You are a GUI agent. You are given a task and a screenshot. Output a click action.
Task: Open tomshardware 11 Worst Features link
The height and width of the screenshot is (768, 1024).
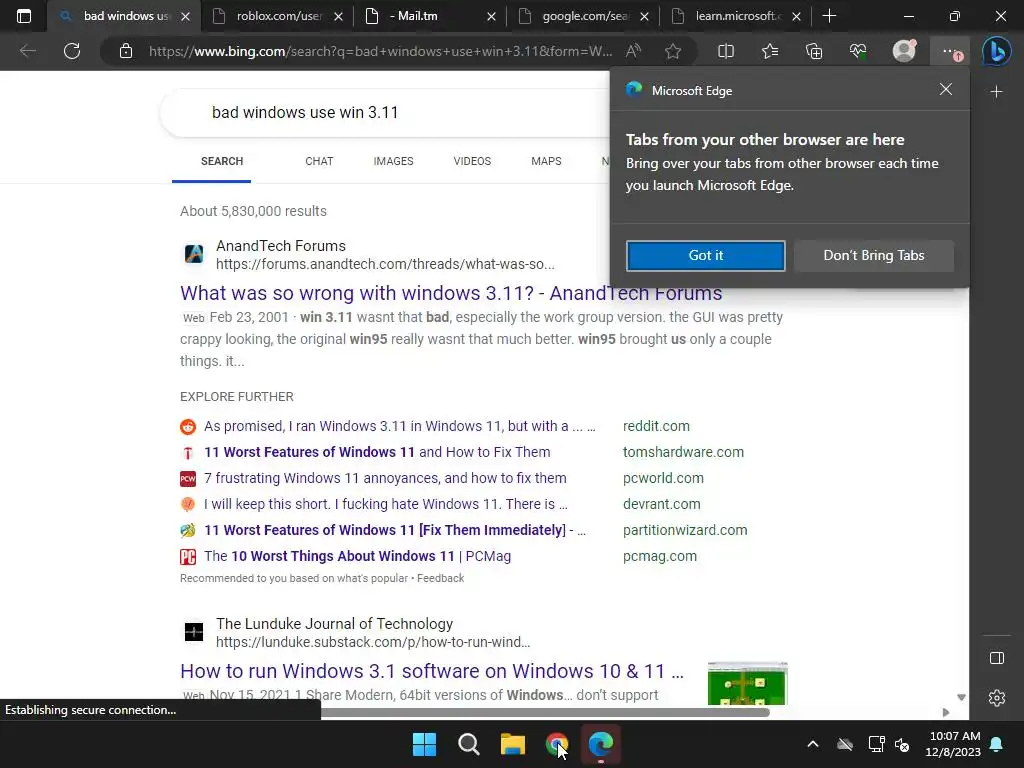pos(377,452)
